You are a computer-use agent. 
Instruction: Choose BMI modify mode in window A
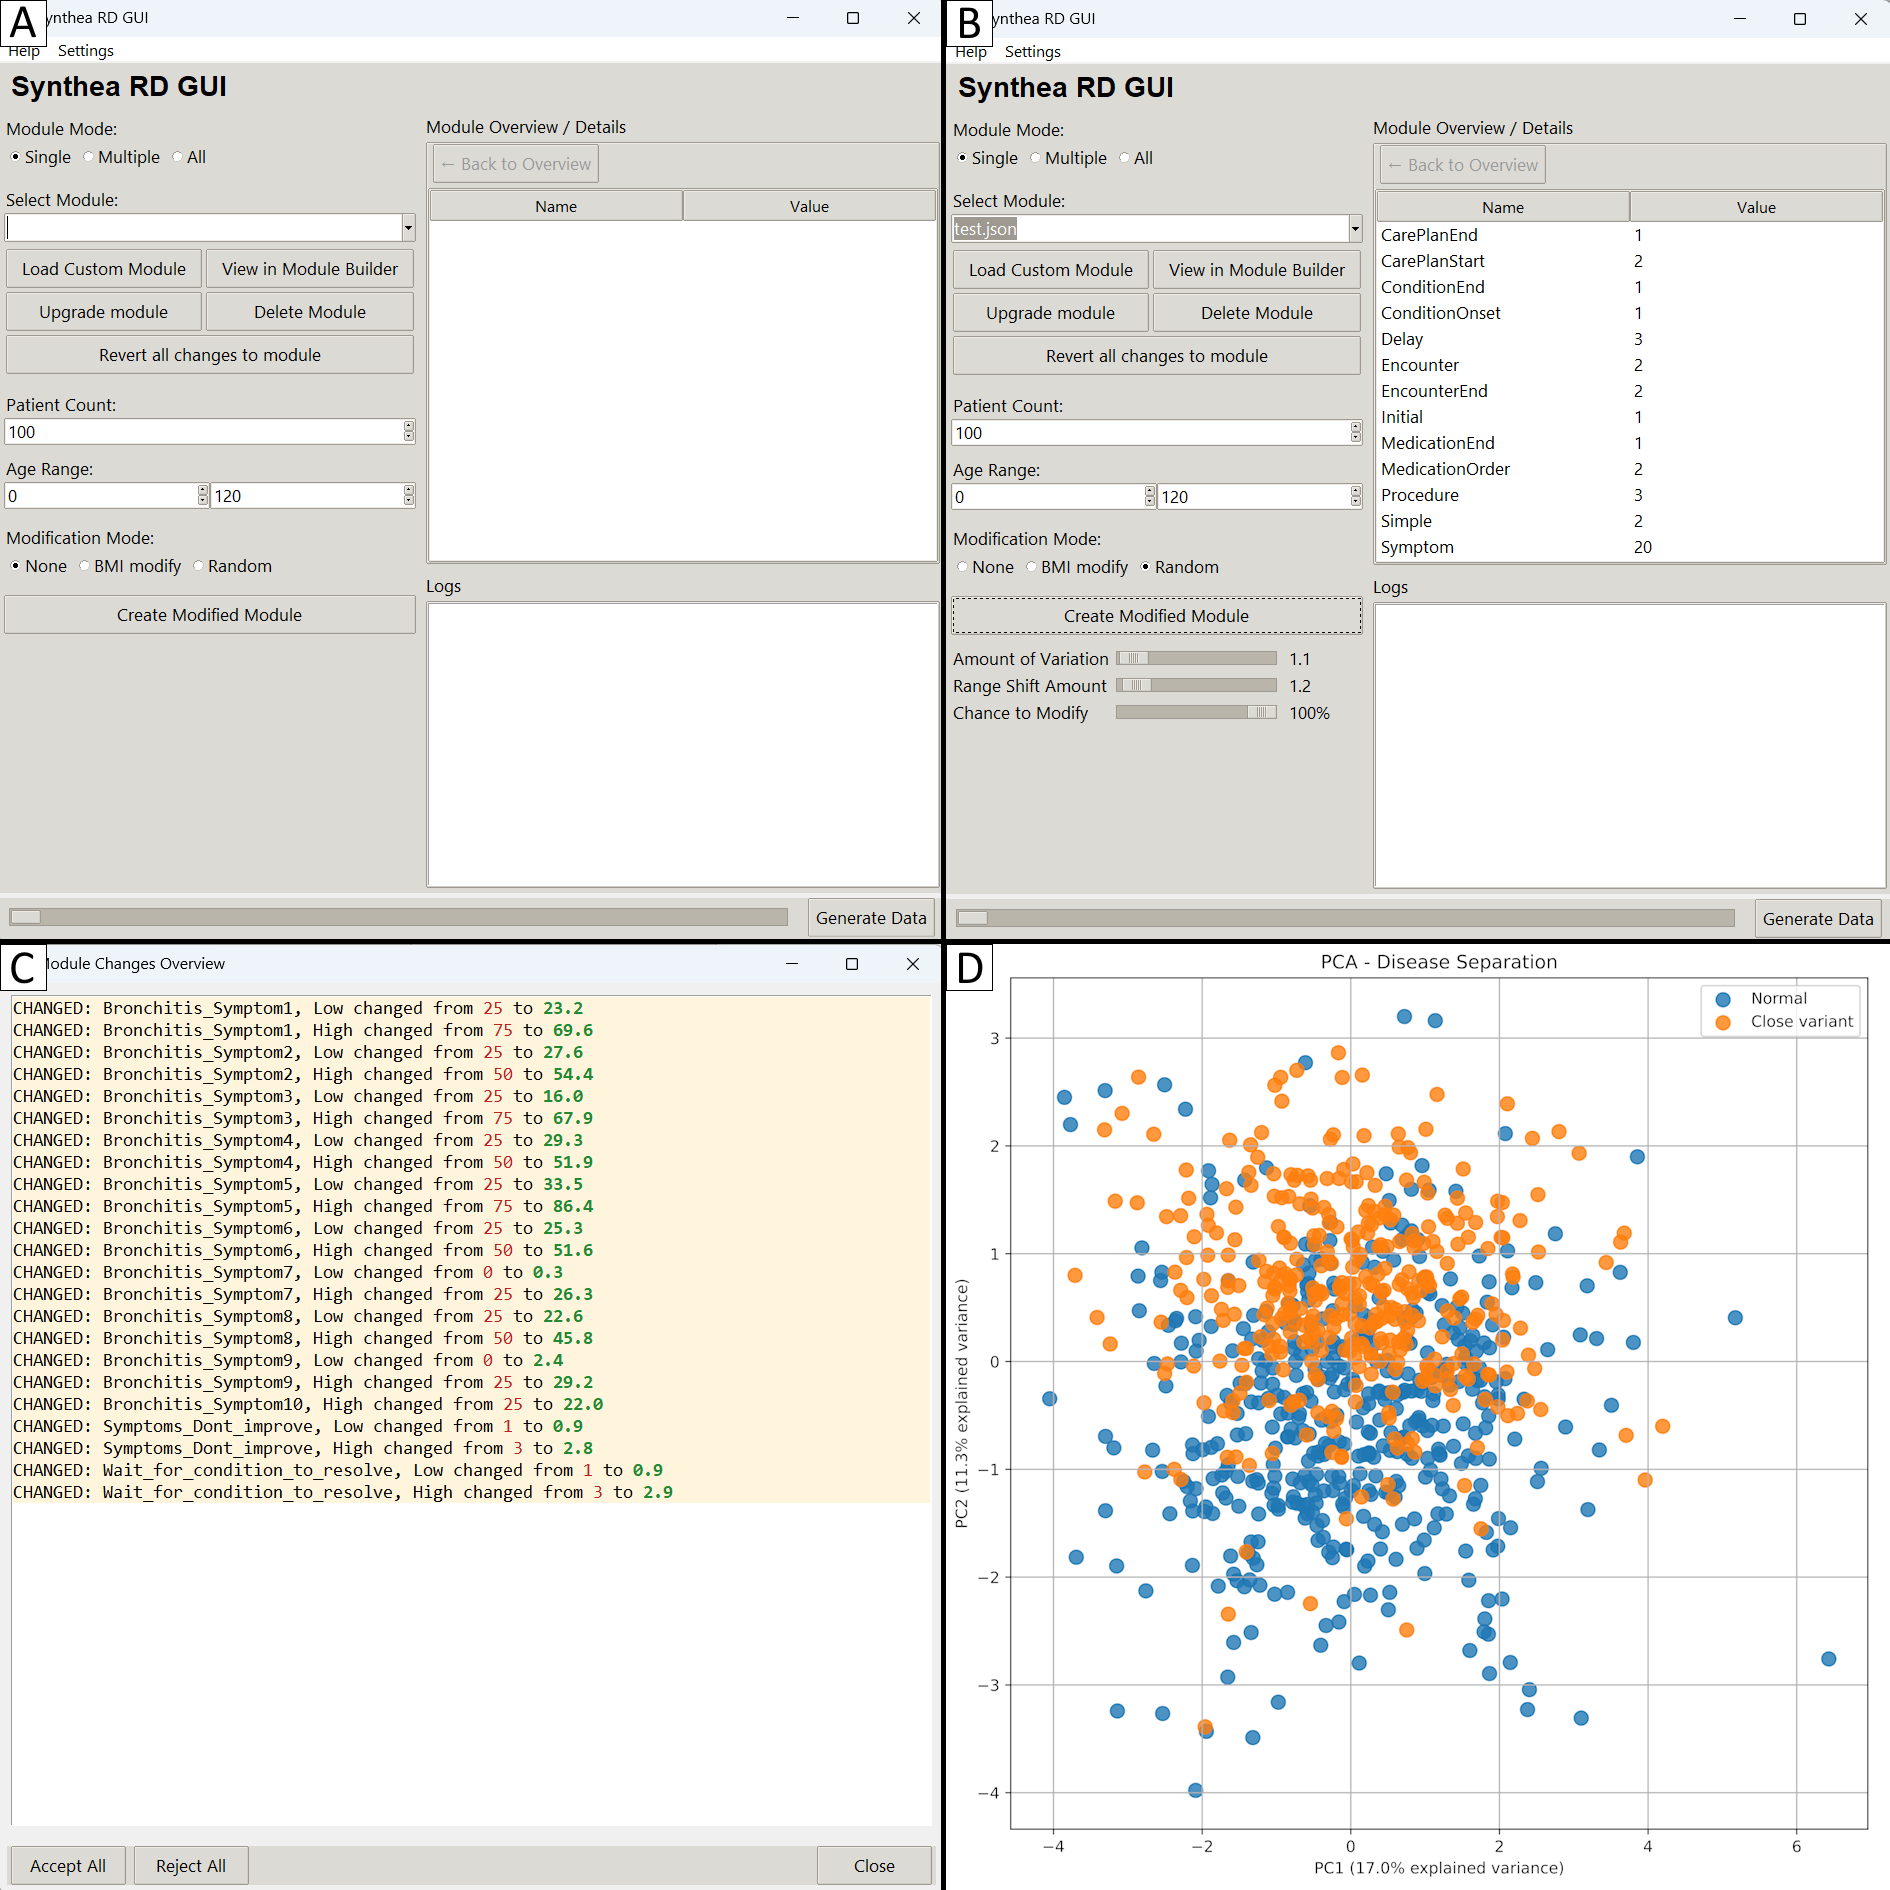coord(130,566)
